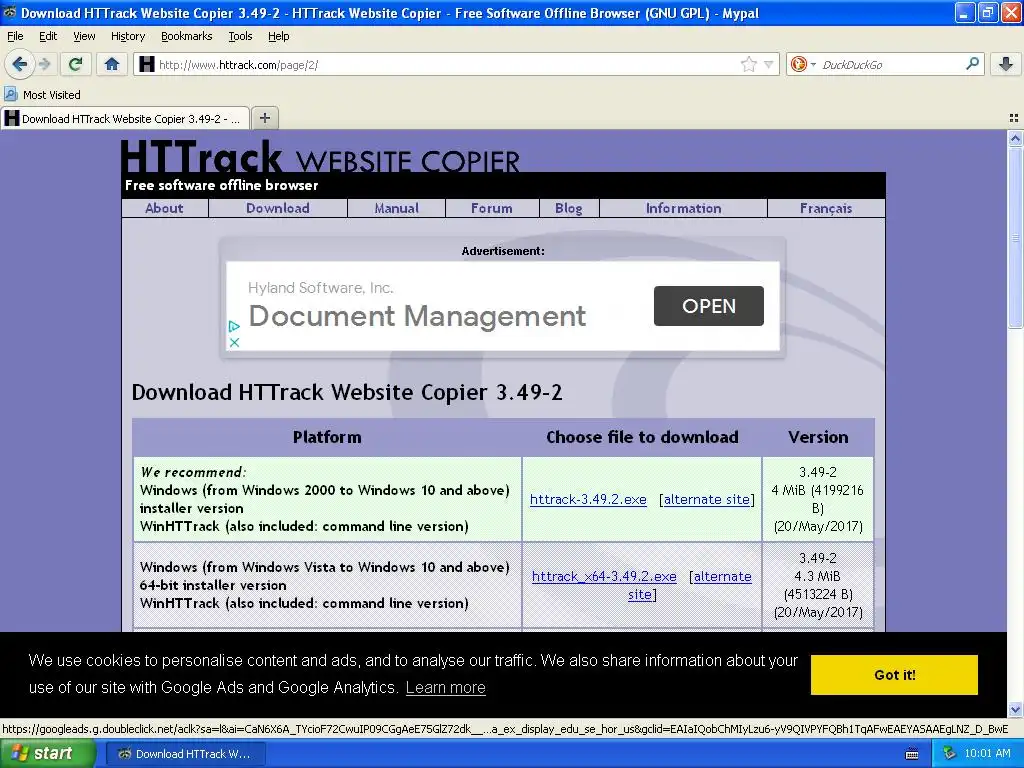Click the list all tabs icon
Image resolution: width=1024 pixels, height=768 pixels.
(x=1014, y=118)
